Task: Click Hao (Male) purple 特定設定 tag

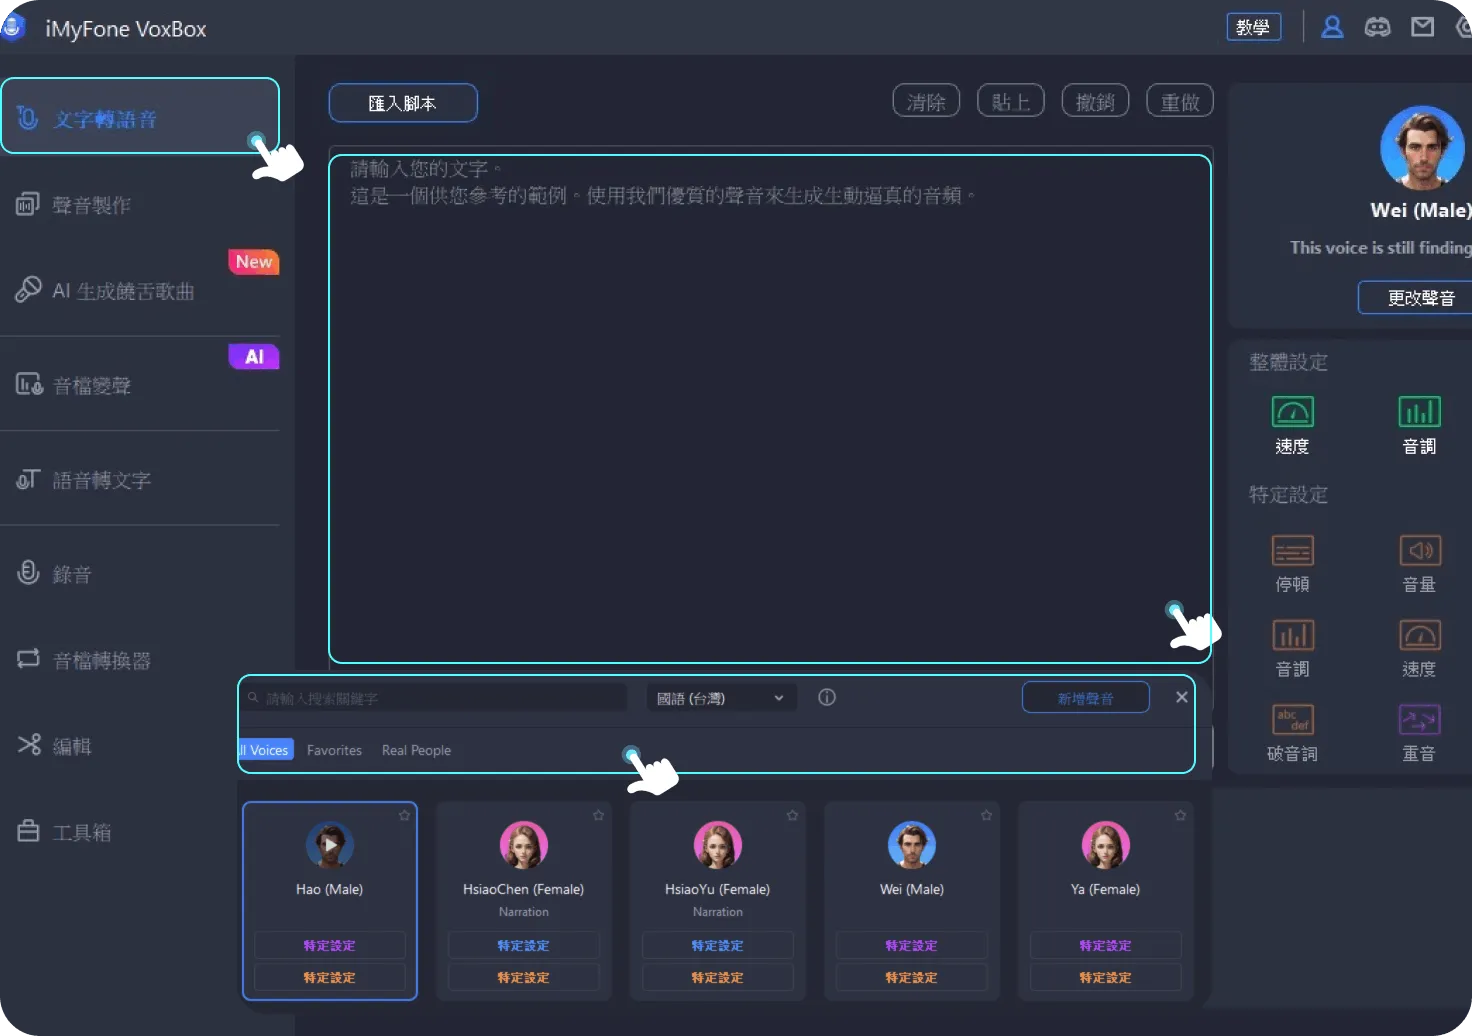Action: 330,945
